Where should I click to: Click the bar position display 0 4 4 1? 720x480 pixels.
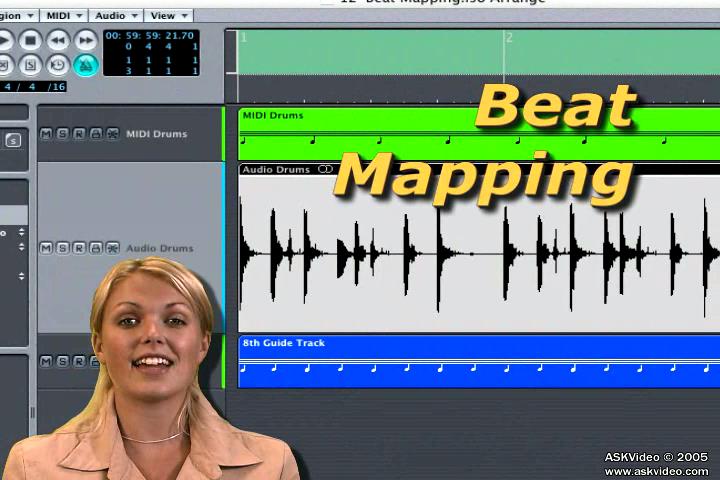click(x=162, y=46)
